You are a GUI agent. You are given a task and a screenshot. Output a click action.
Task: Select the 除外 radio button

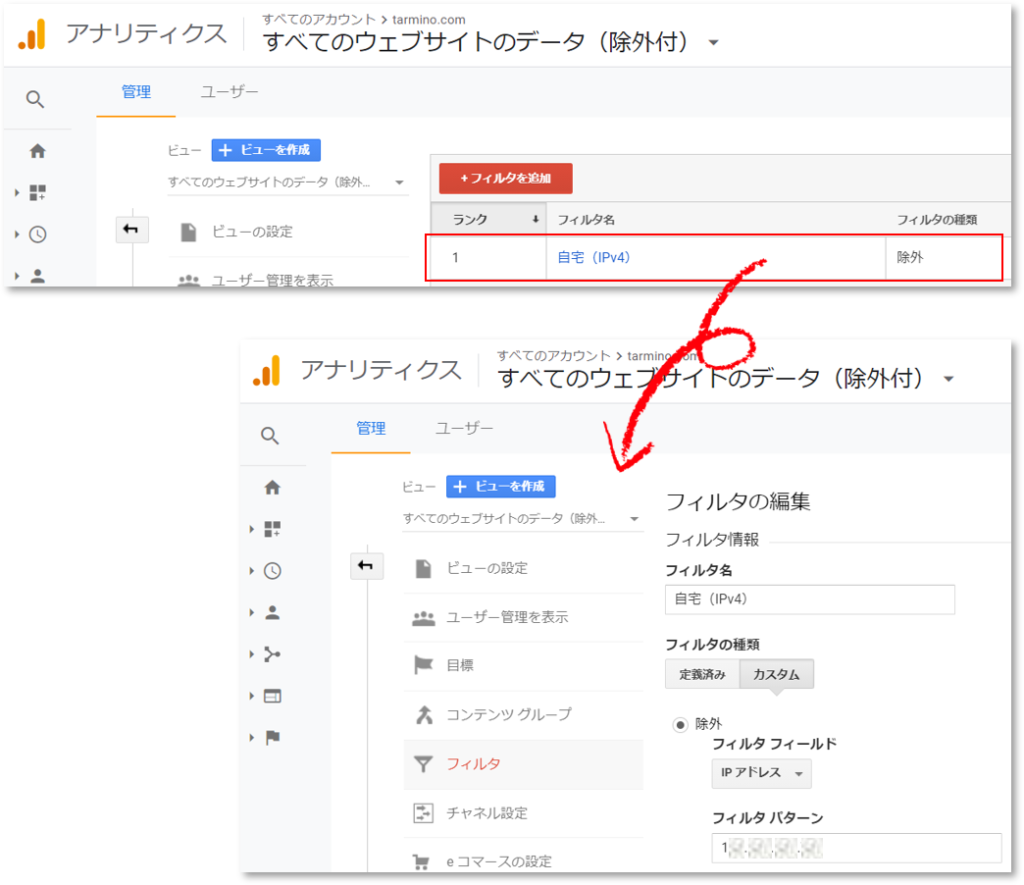tap(680, 724)
